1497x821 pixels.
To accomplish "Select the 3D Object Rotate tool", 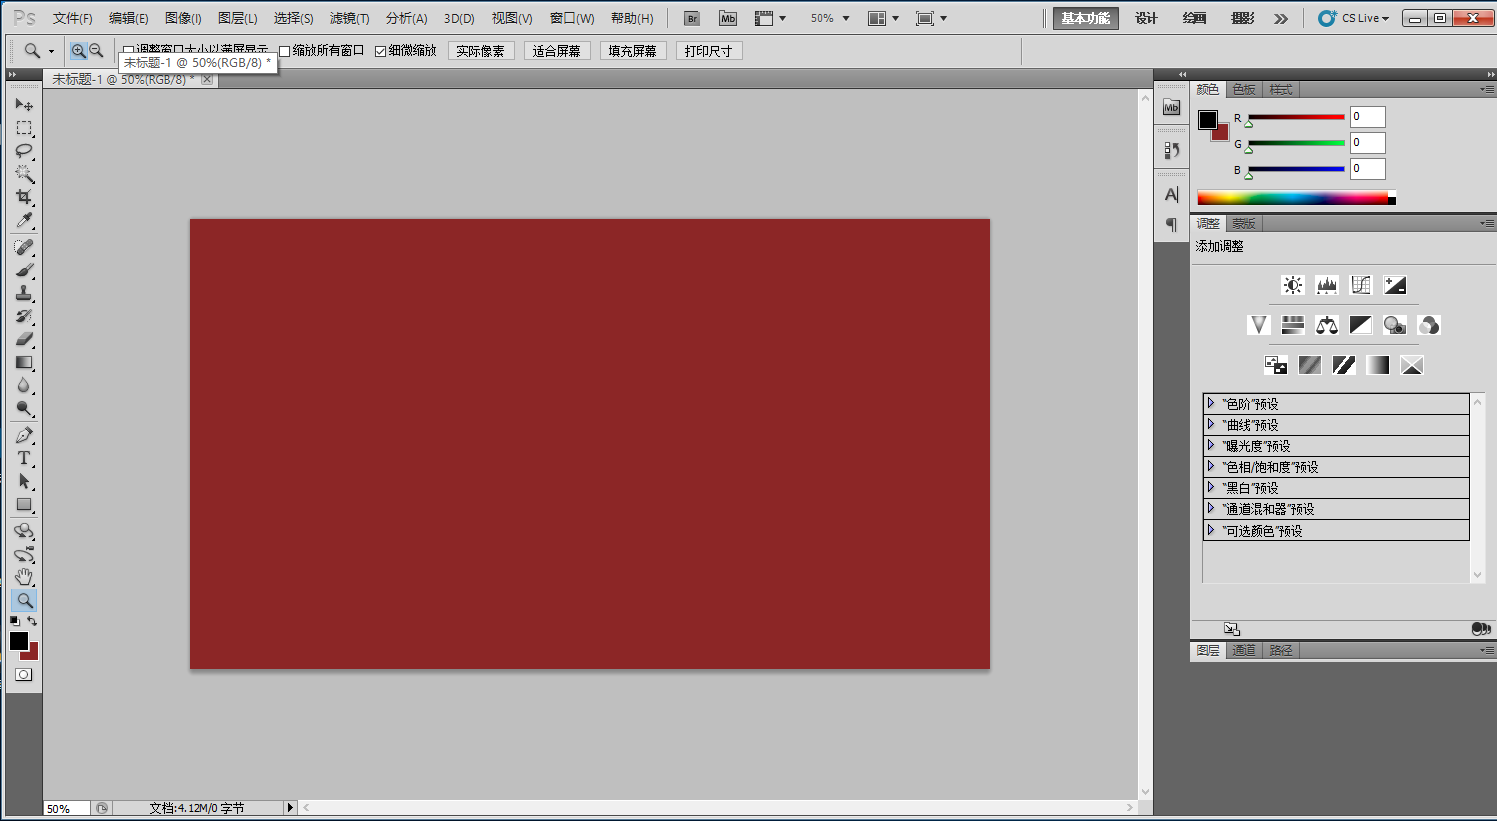I will coord(24,531).
